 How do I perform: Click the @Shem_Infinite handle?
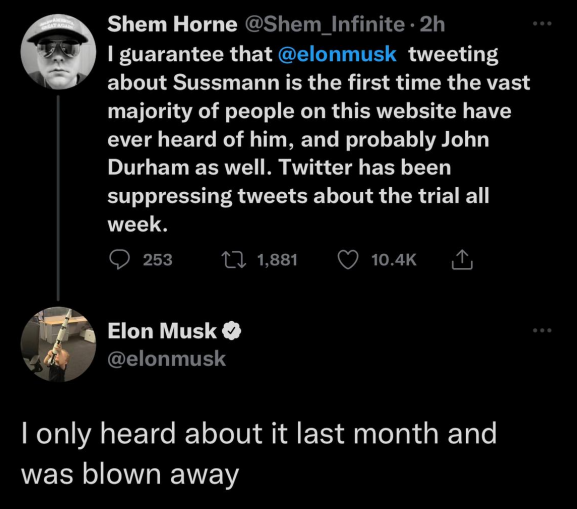click(325, 25)
